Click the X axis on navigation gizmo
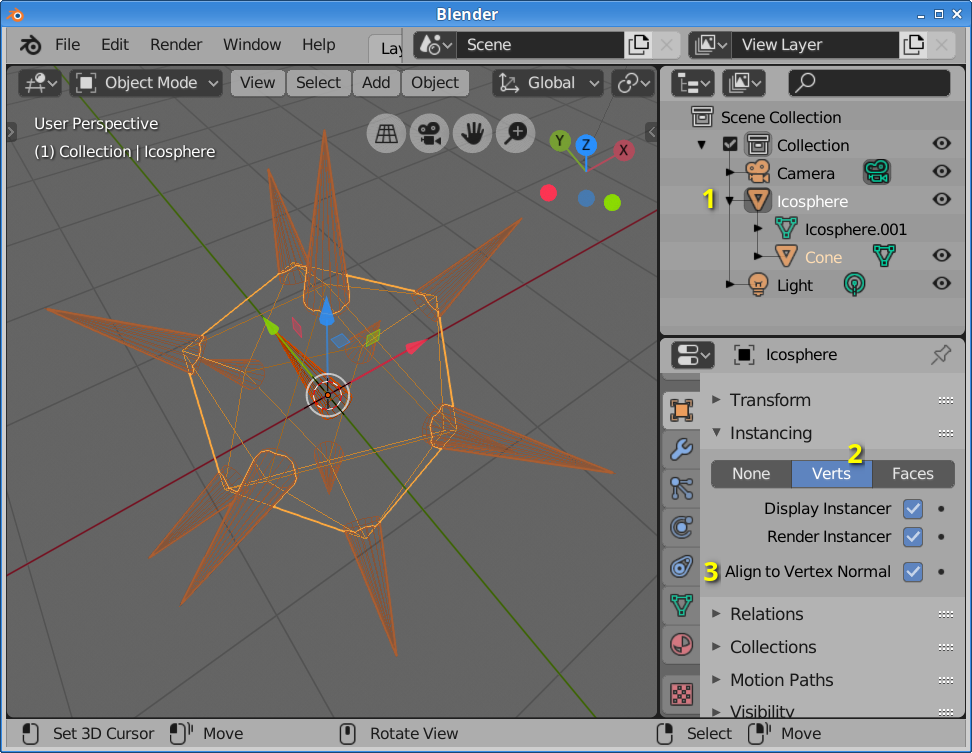972x753 pixels. pyautogui.click(x=624, y=150)
